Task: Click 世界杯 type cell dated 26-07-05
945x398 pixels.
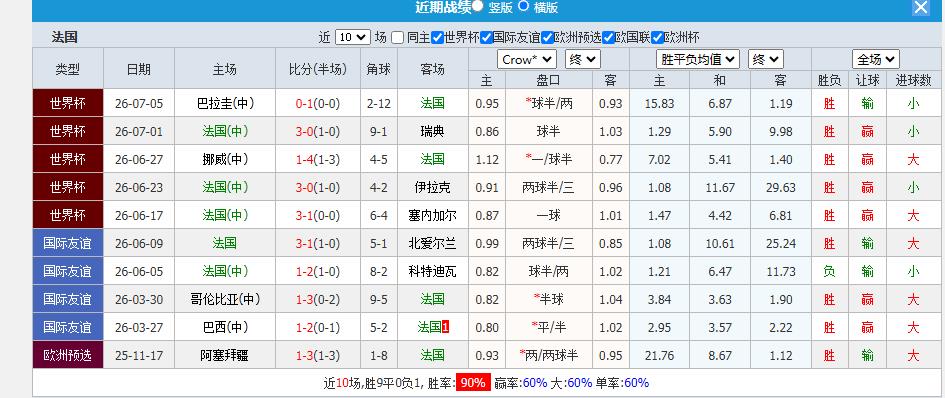Action: tap(68, 103)
